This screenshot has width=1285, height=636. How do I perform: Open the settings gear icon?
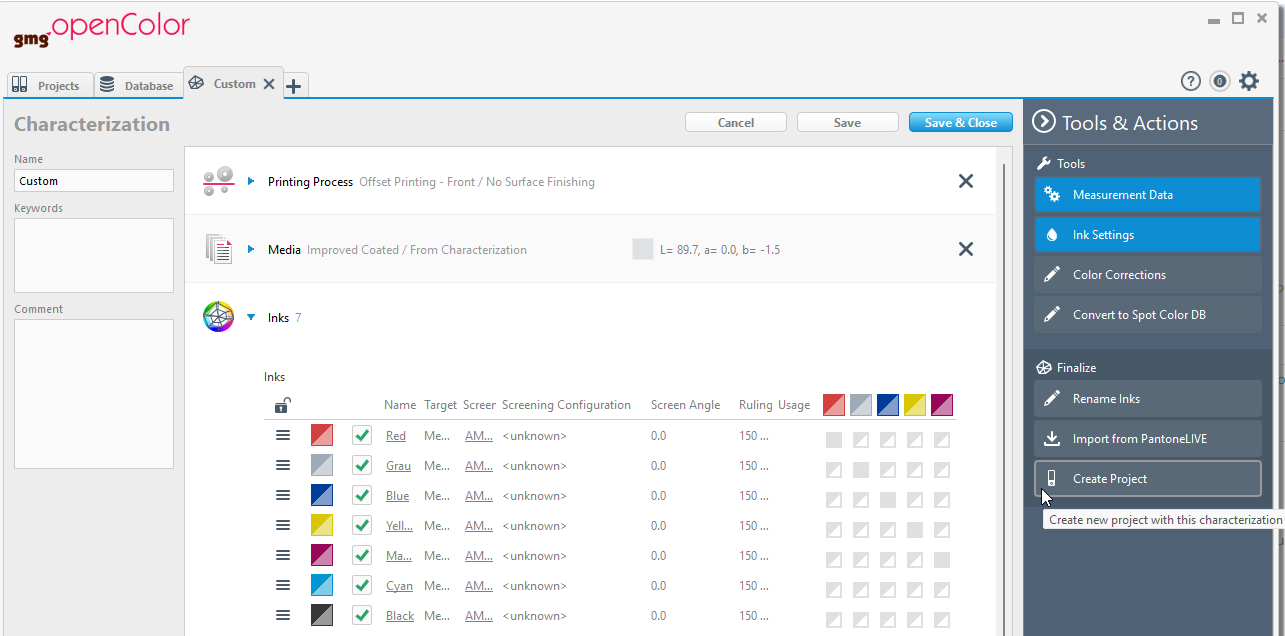(x=1248, y=81)
